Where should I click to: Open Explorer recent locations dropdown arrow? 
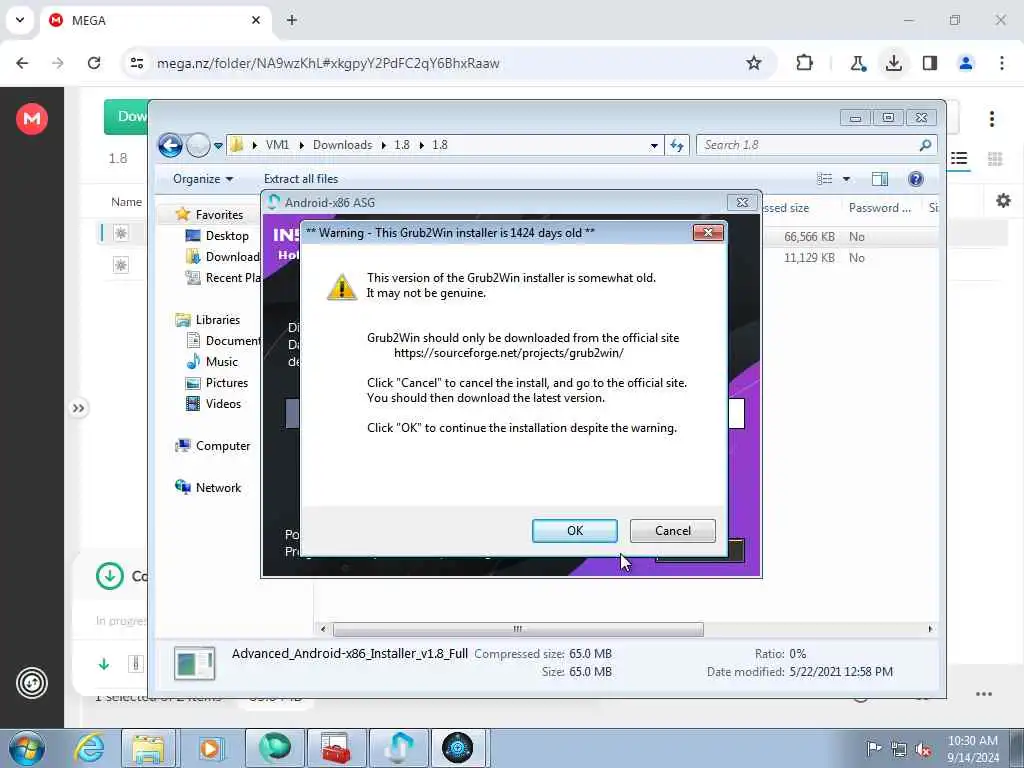coord(218,146)
